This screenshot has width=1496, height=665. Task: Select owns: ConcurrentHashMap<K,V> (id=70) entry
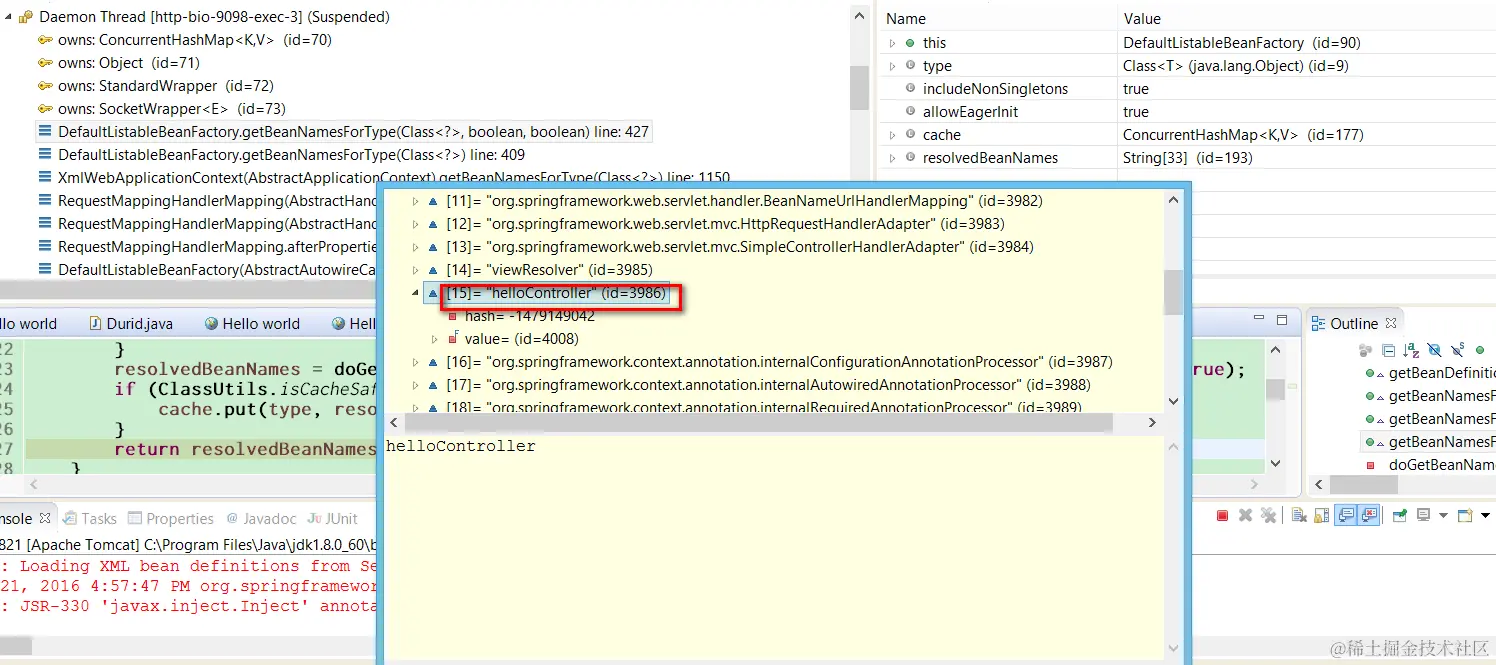(x=185, y=39)
